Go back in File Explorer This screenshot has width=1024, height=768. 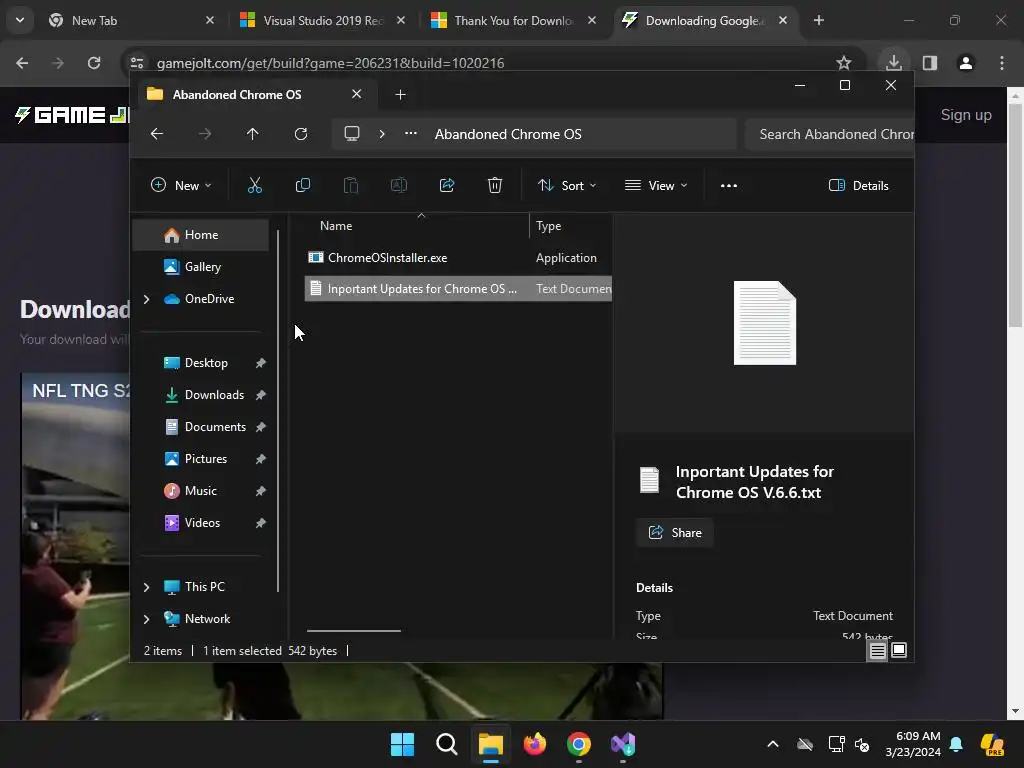pos(157,134)
